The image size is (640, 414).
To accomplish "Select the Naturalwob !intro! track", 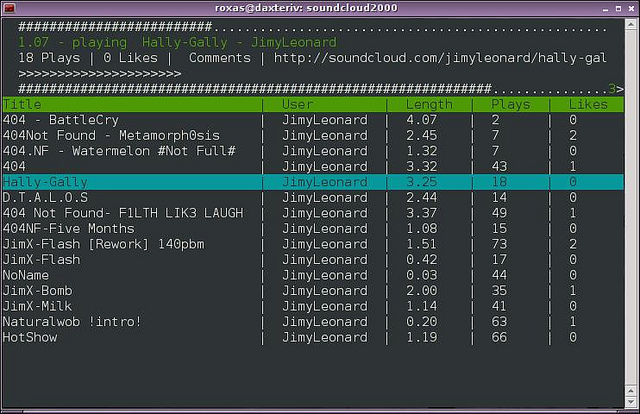I will 72,322.
